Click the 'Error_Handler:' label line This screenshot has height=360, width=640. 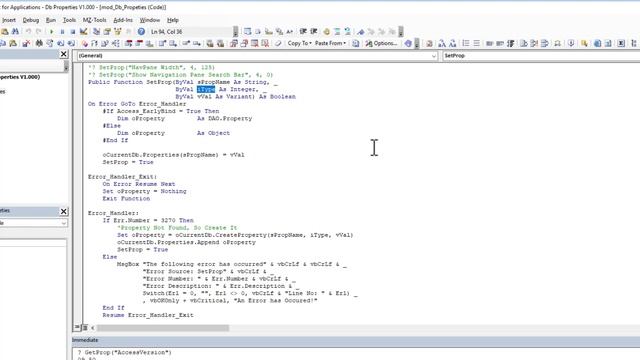pyautogui.click(x=113, y=213)
